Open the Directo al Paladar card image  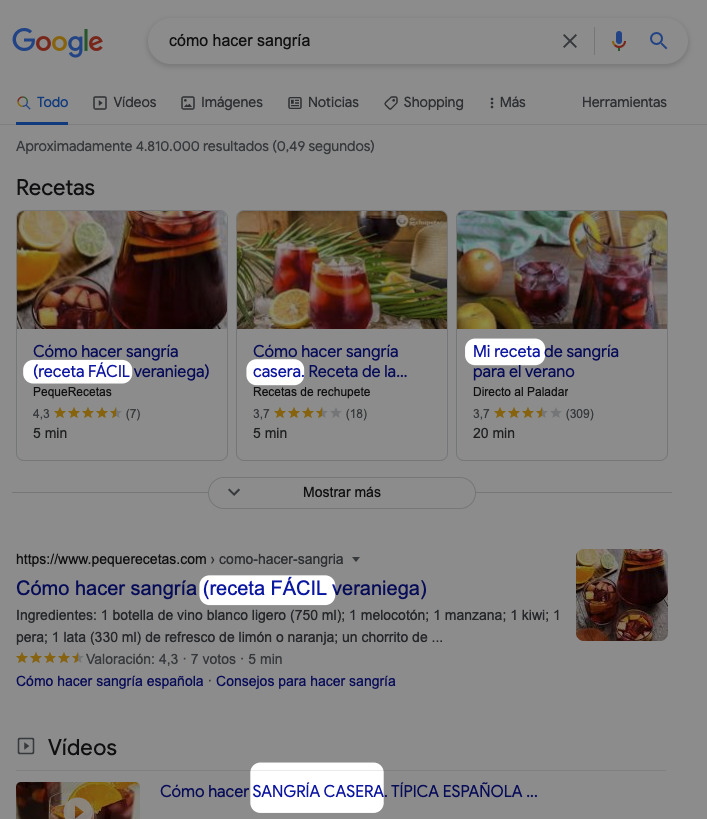point(562,270)
